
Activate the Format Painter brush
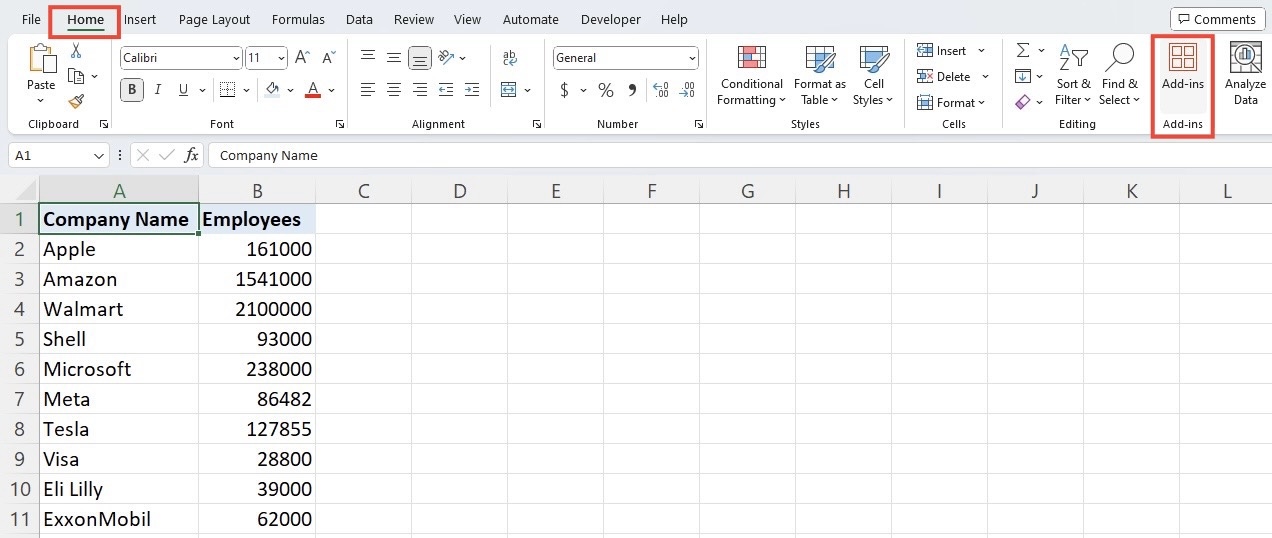click(76, 101)
